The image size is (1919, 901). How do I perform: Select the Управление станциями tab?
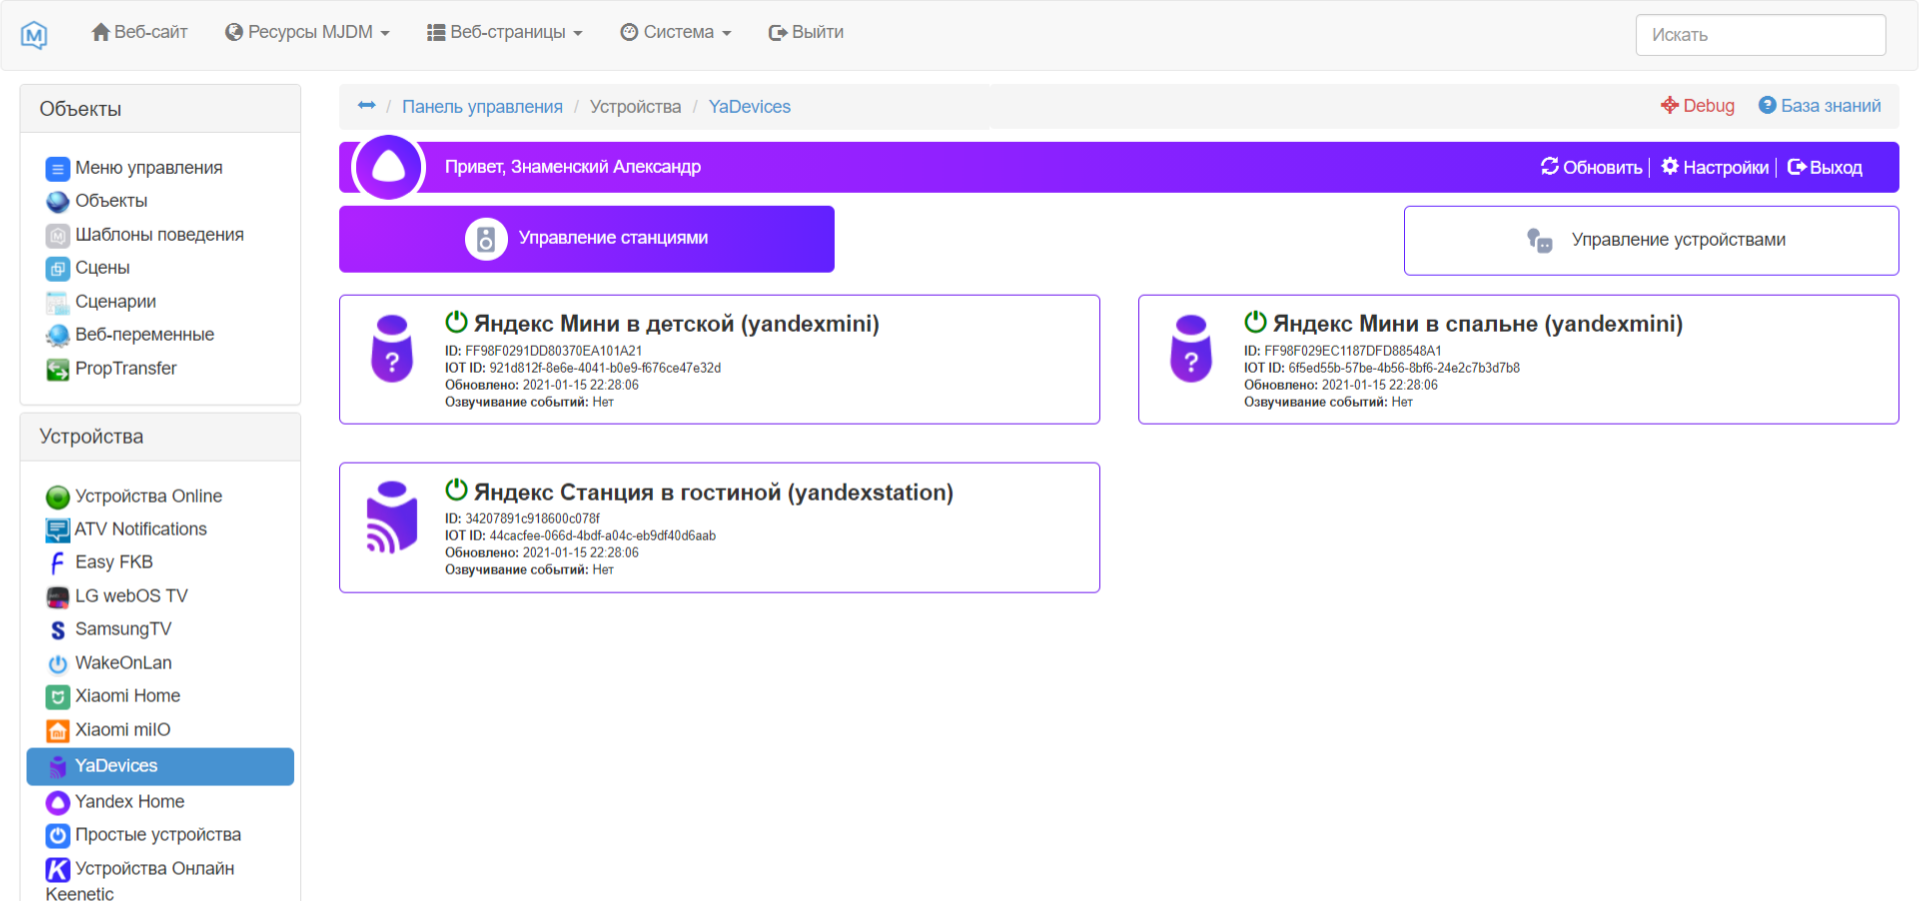(586, 238)
